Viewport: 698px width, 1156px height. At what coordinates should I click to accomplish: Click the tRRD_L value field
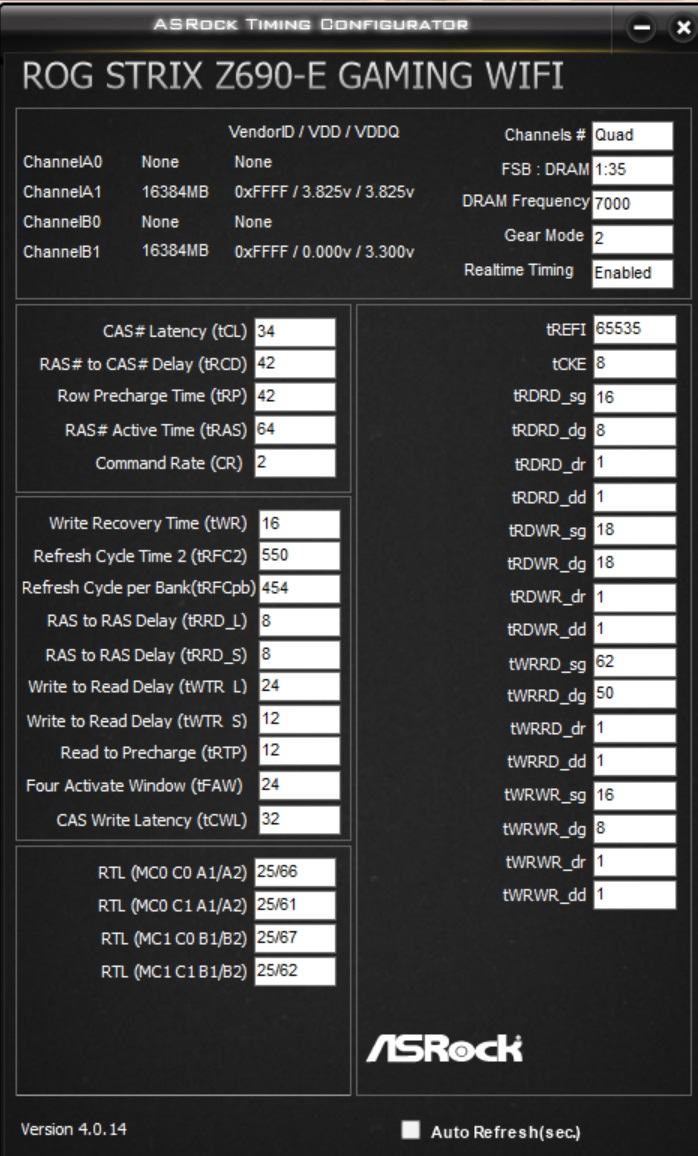click(x=299, y=621)
